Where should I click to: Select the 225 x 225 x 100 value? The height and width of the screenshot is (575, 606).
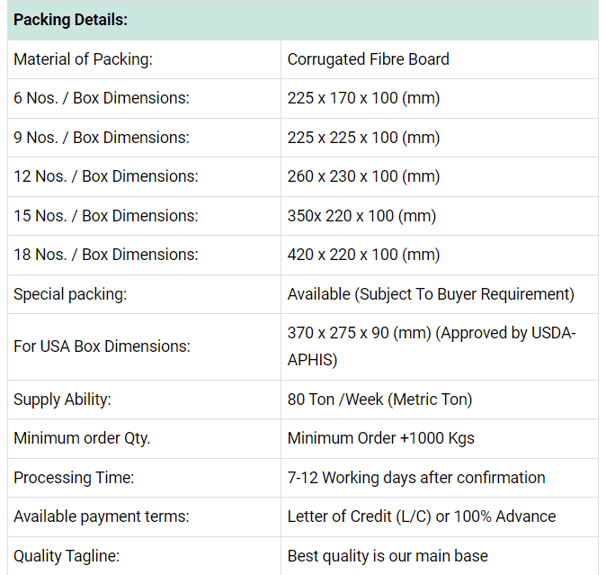pyautogui.click(x=363, y=137)
